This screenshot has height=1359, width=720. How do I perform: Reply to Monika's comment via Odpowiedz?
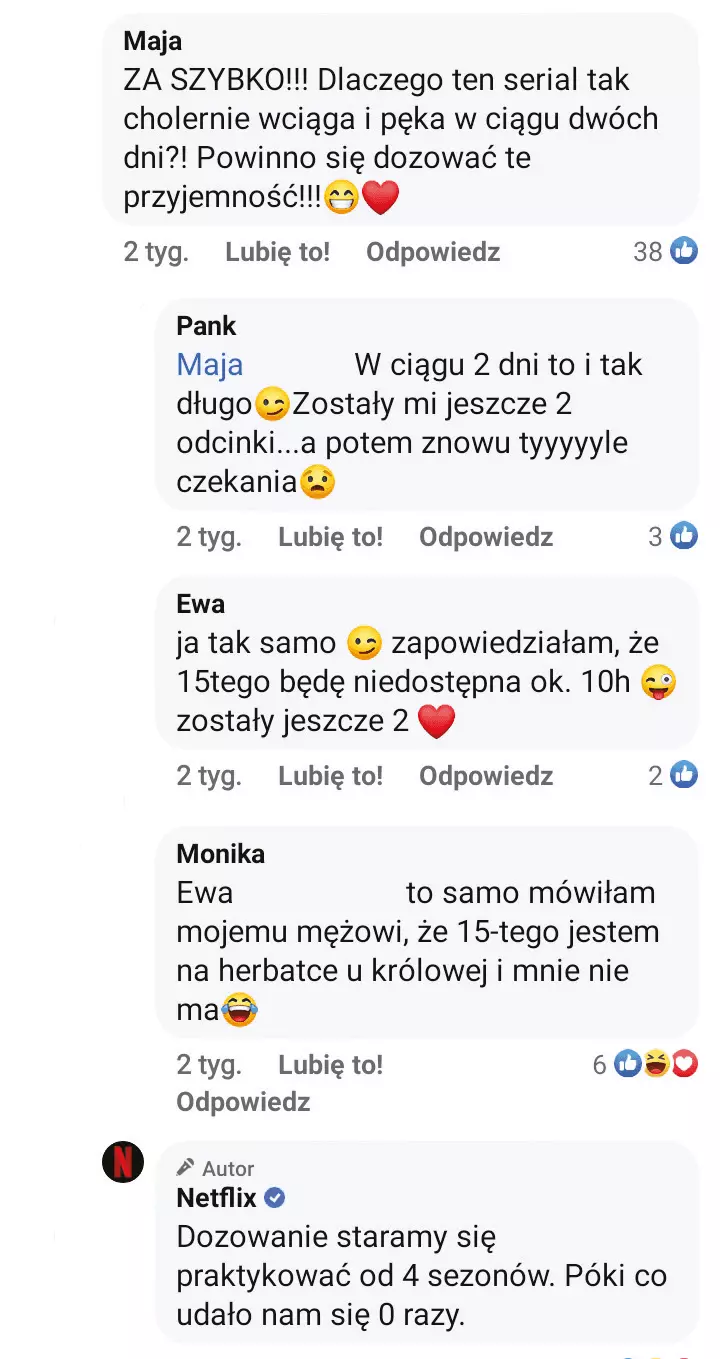[243, 1102]
